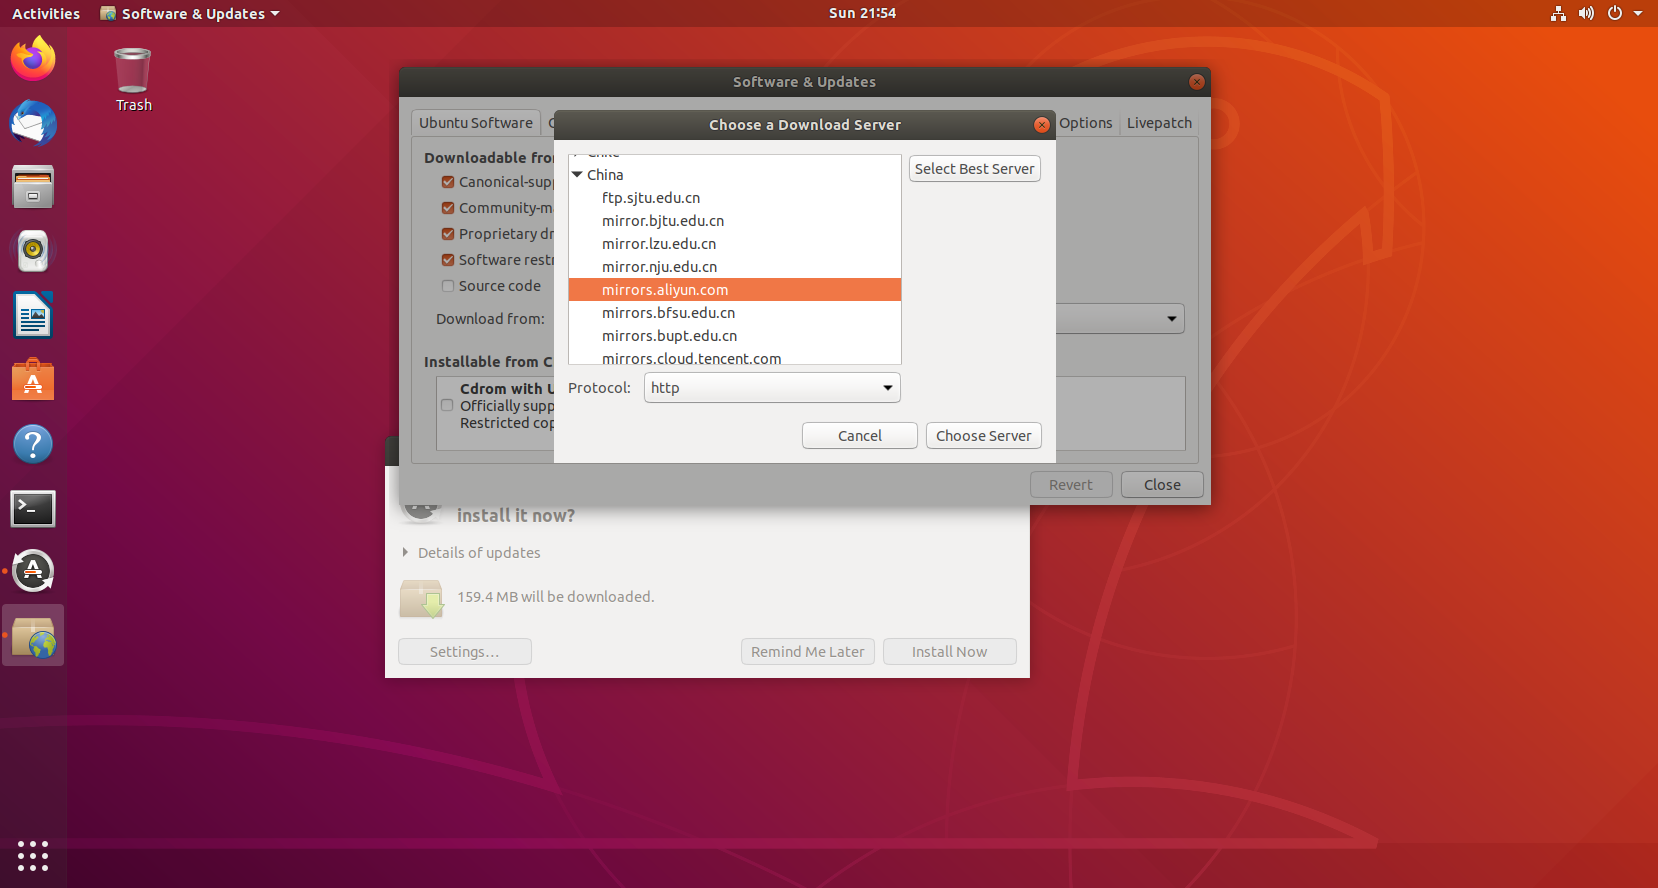Click the Revert button
This screenshot has height=888, width=1658.
click(1070, 485)
